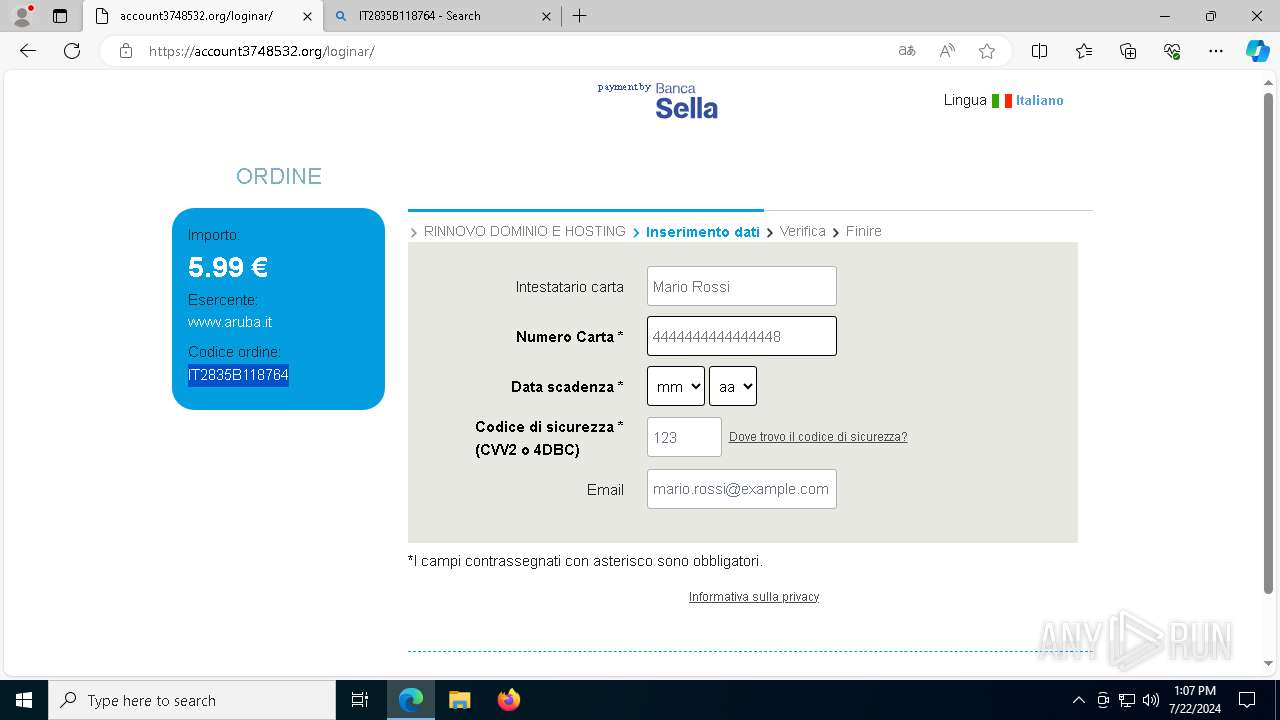Open volume control in tray

click(x=1151, y=700)
